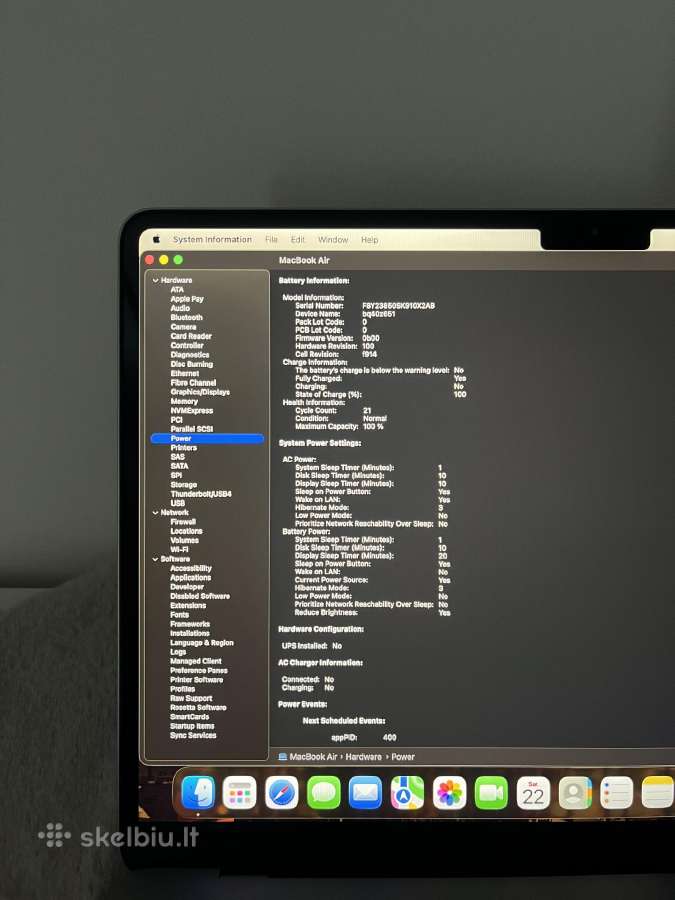Select Accessibility under Software
This screenshot has height=900, width=675.
191,568
